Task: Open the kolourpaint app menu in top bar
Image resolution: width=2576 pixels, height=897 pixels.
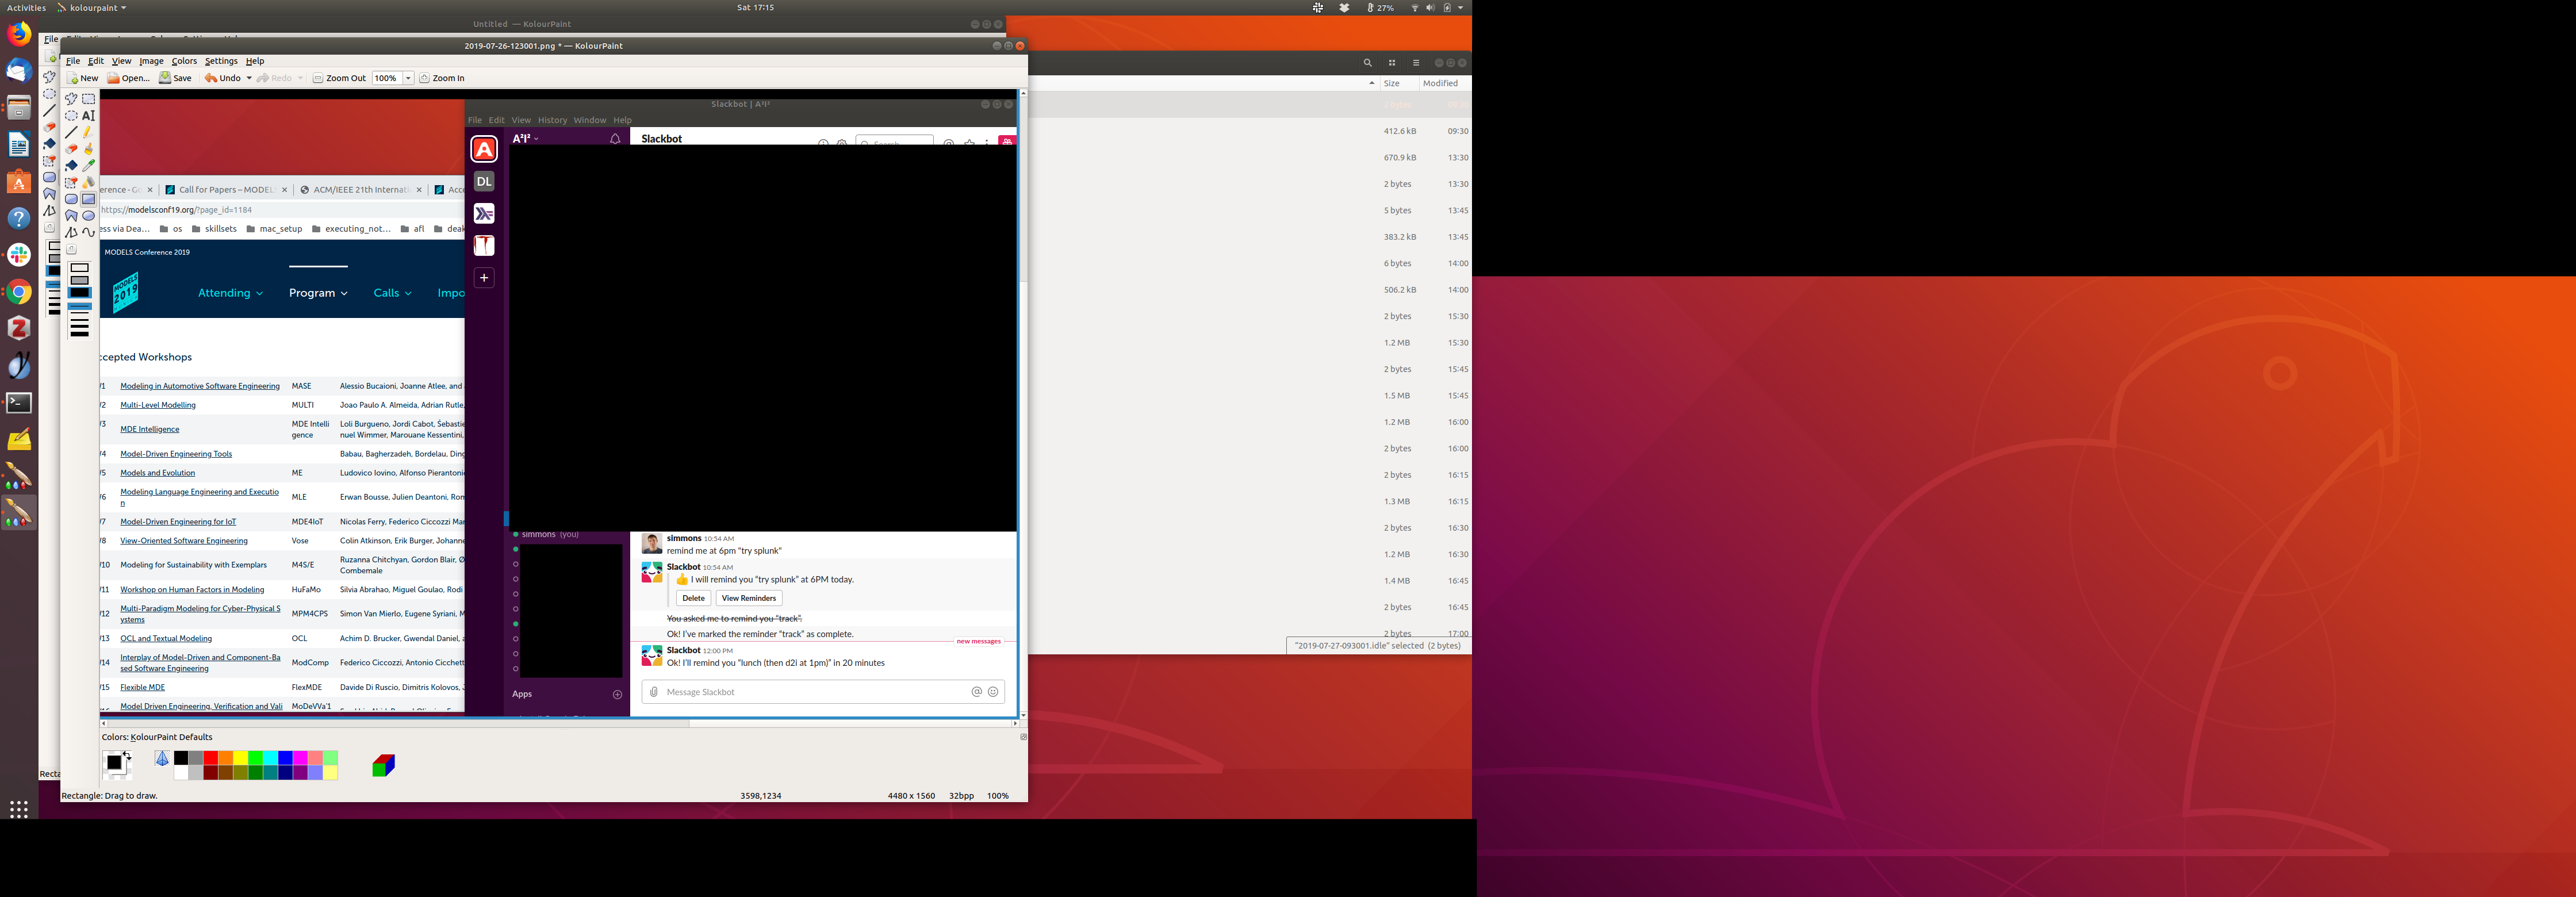Action: [91, 7]
